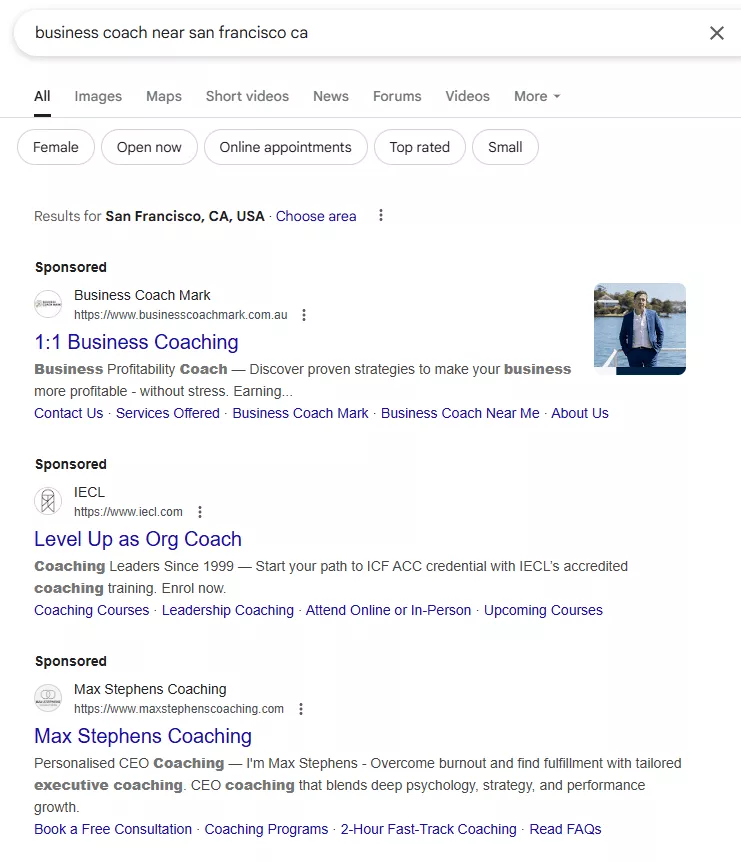Open the three-dot menu beside IECL result
Viewport: 741px width, 862px height.
click(x=200, y=511)
